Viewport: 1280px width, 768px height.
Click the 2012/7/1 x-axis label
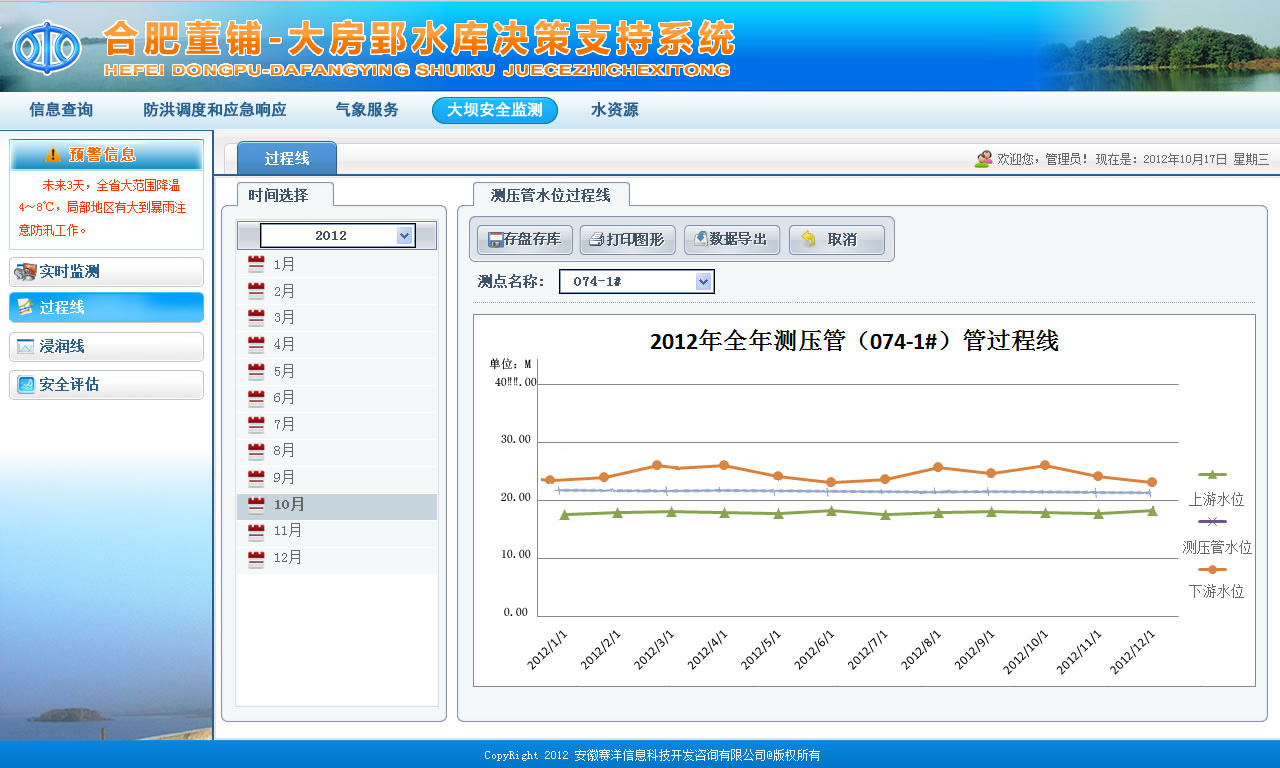(x=869, y=650)
